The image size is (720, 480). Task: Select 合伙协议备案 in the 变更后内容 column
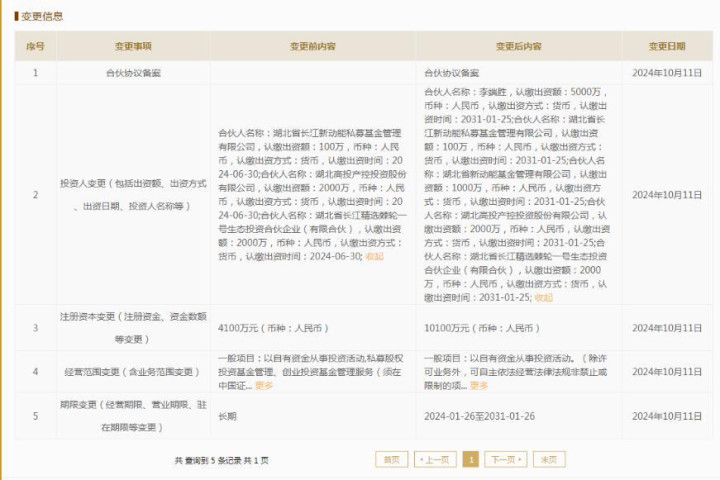(451, 73)
